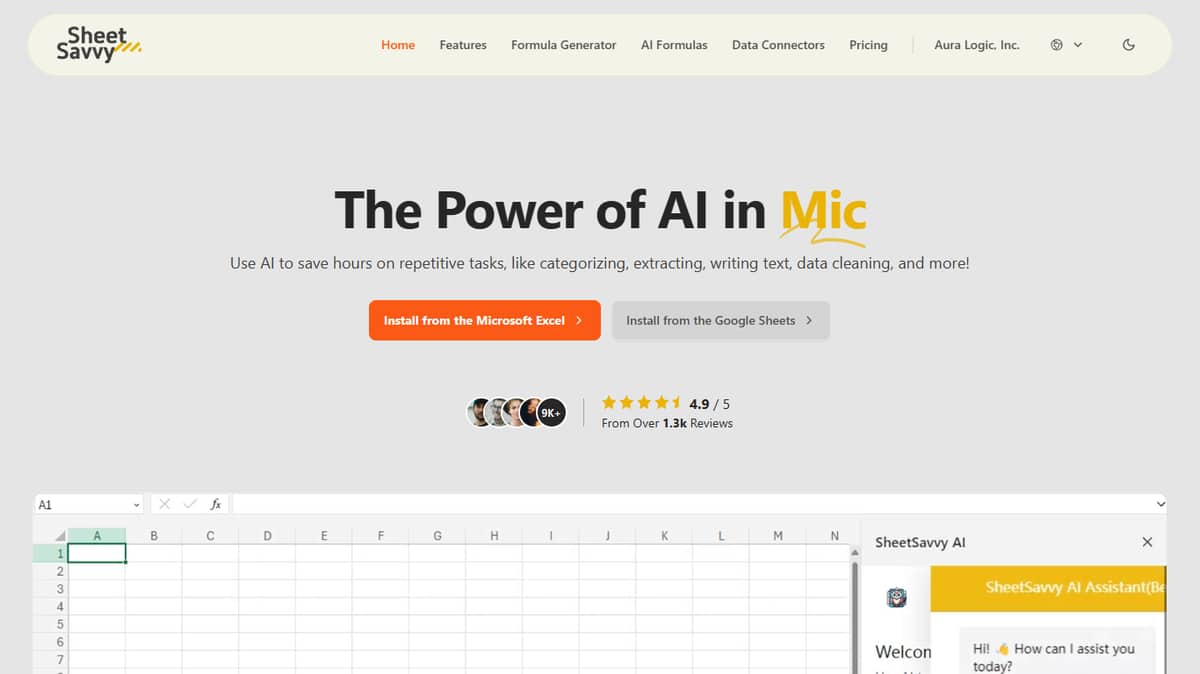Select column B header
Viewport: 1200px width, 674px height.
[154, 536]
